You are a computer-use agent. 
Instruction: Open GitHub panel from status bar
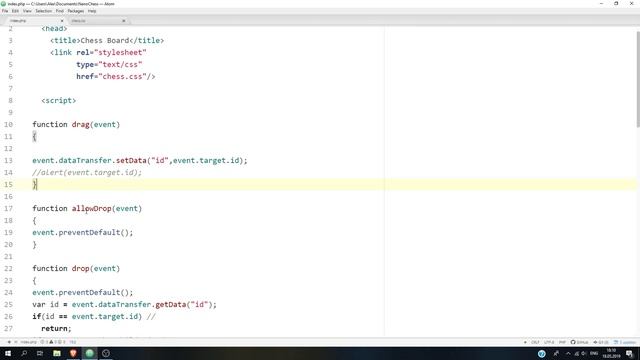point(580,342)
